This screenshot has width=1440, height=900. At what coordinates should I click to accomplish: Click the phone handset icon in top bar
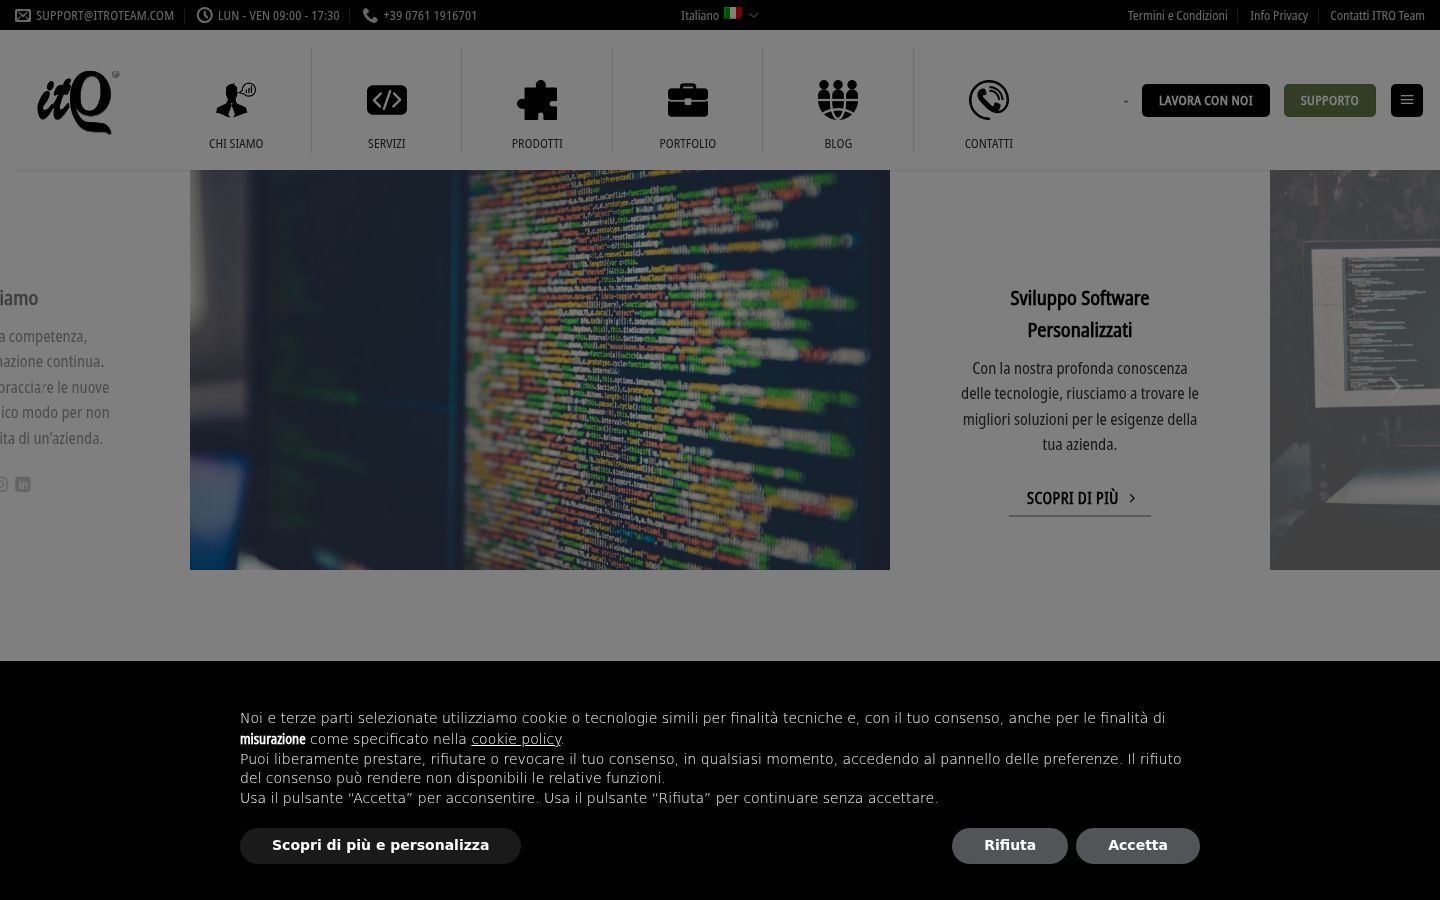[x=370, y=15]
